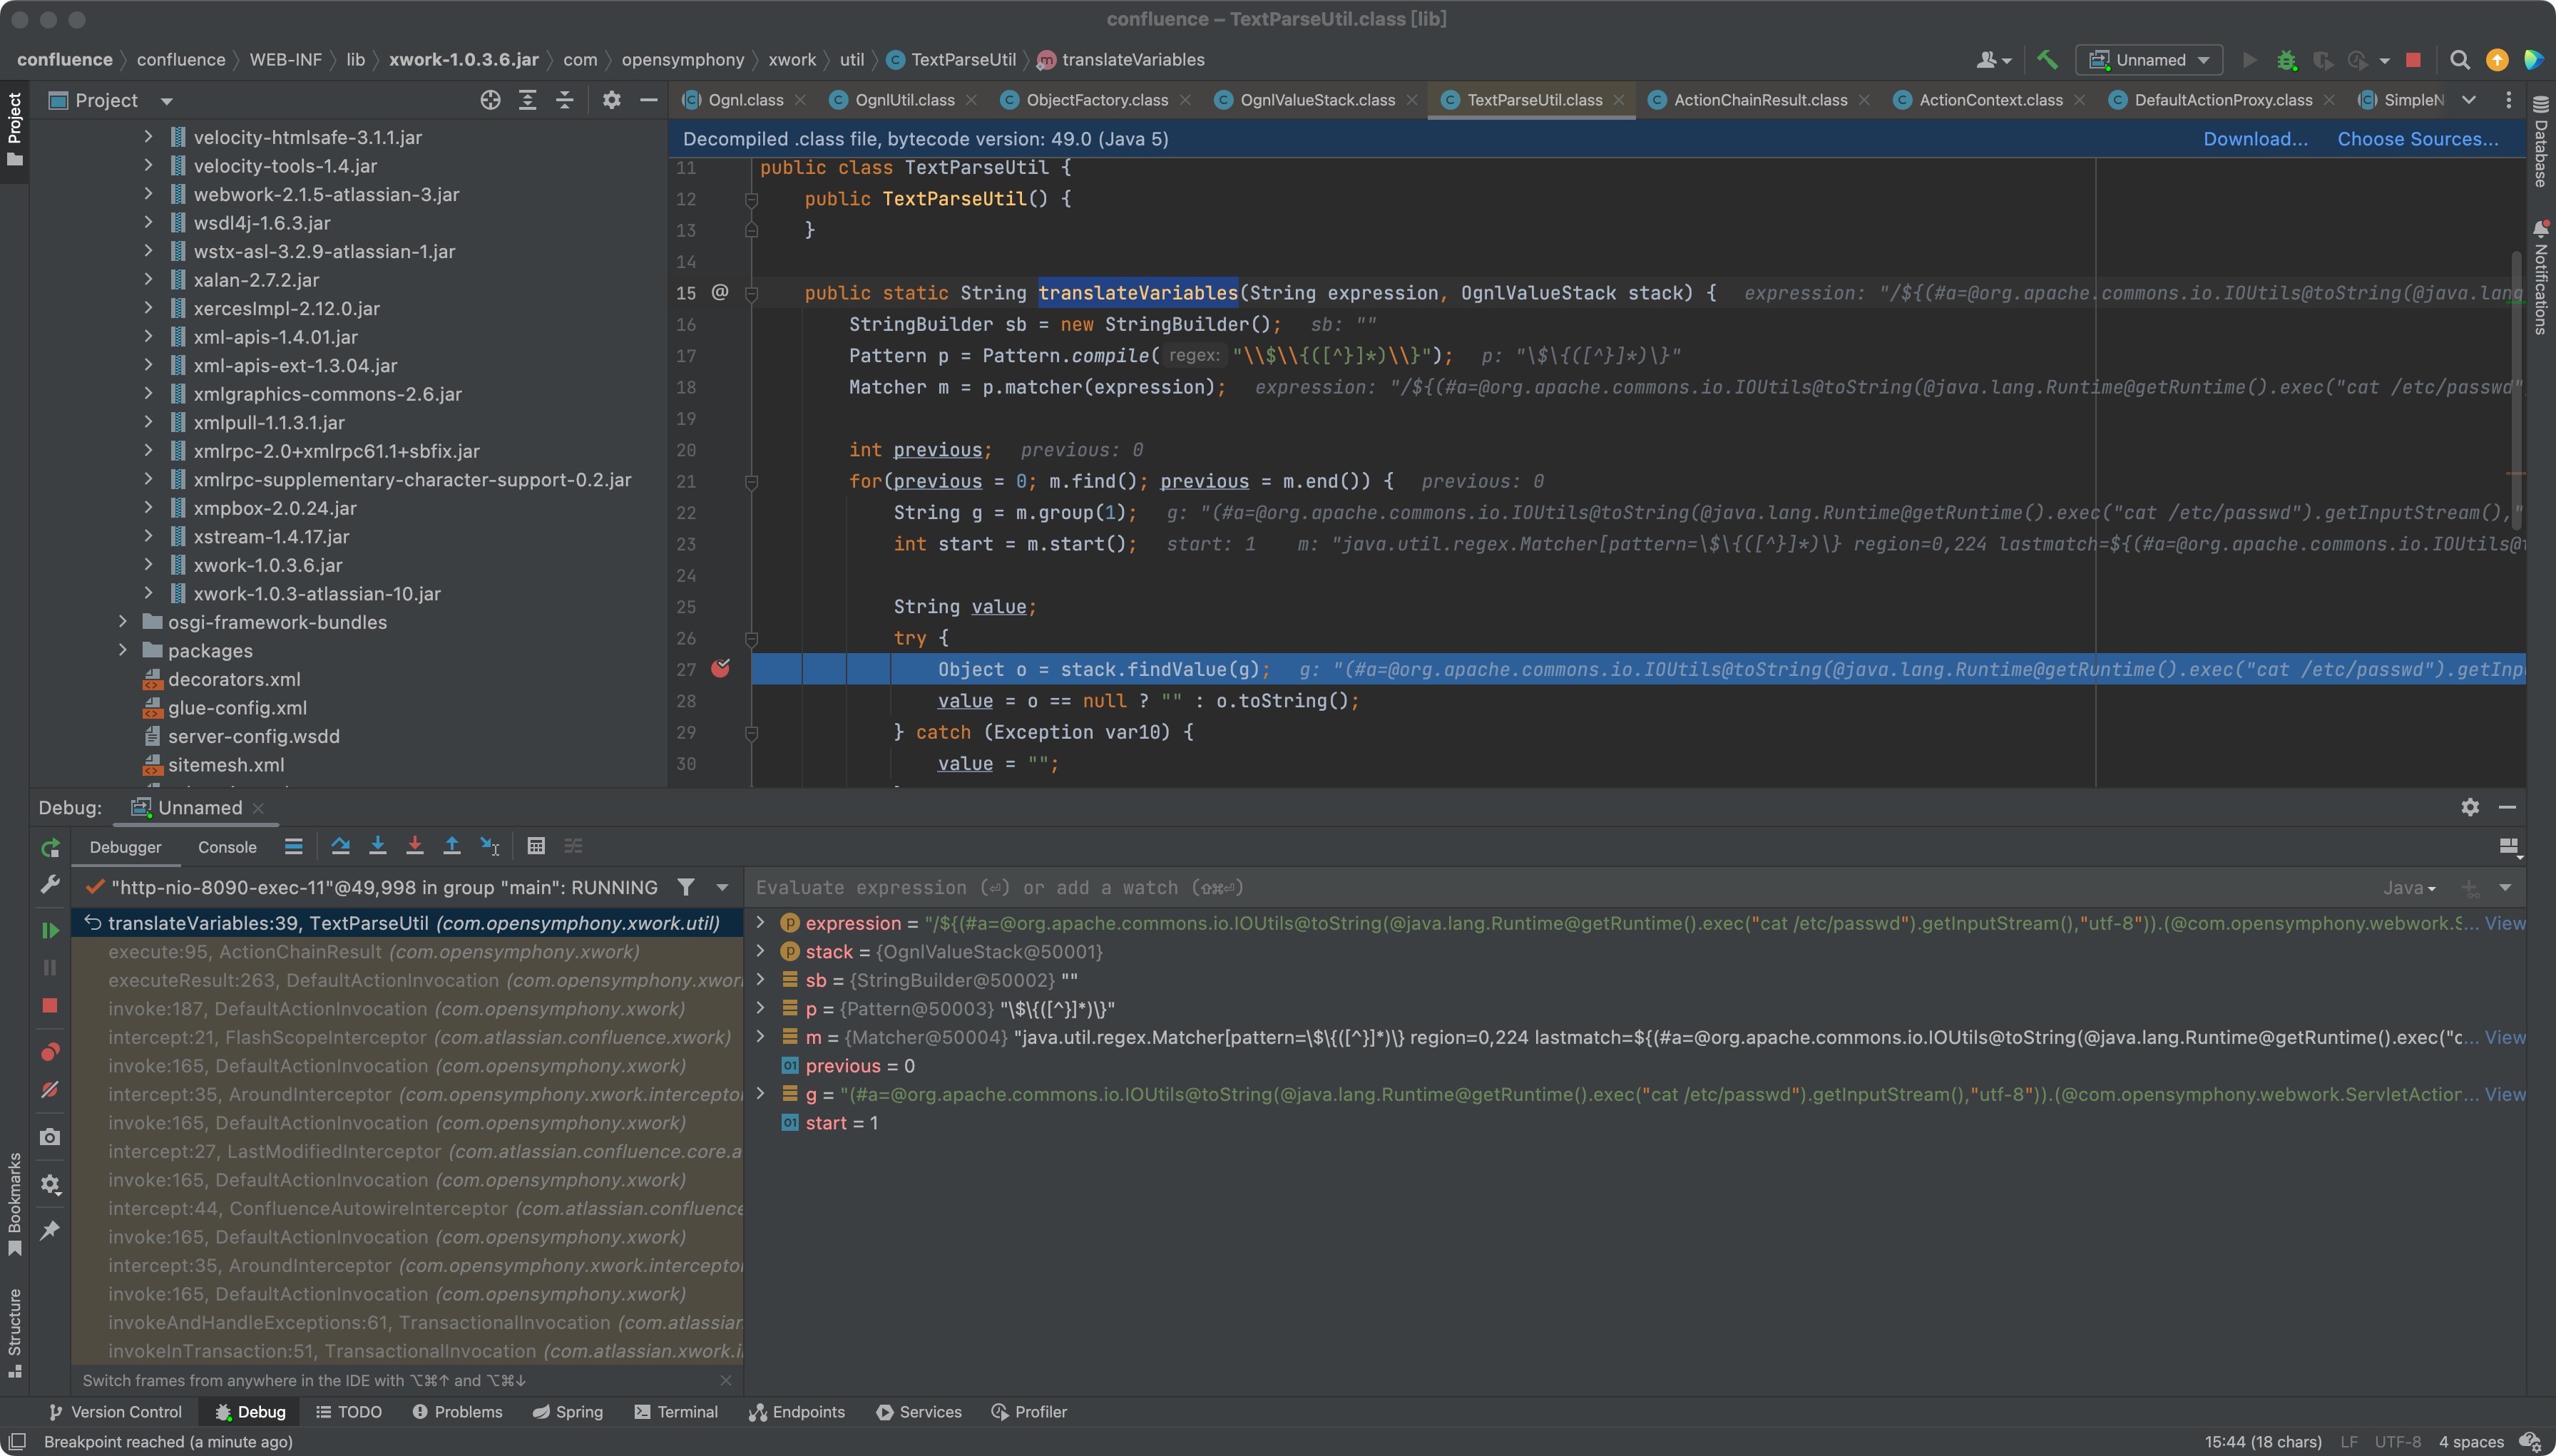Close the TextParseUtil.class tab
The image size is (2556, 1456).
(1619, 100)
